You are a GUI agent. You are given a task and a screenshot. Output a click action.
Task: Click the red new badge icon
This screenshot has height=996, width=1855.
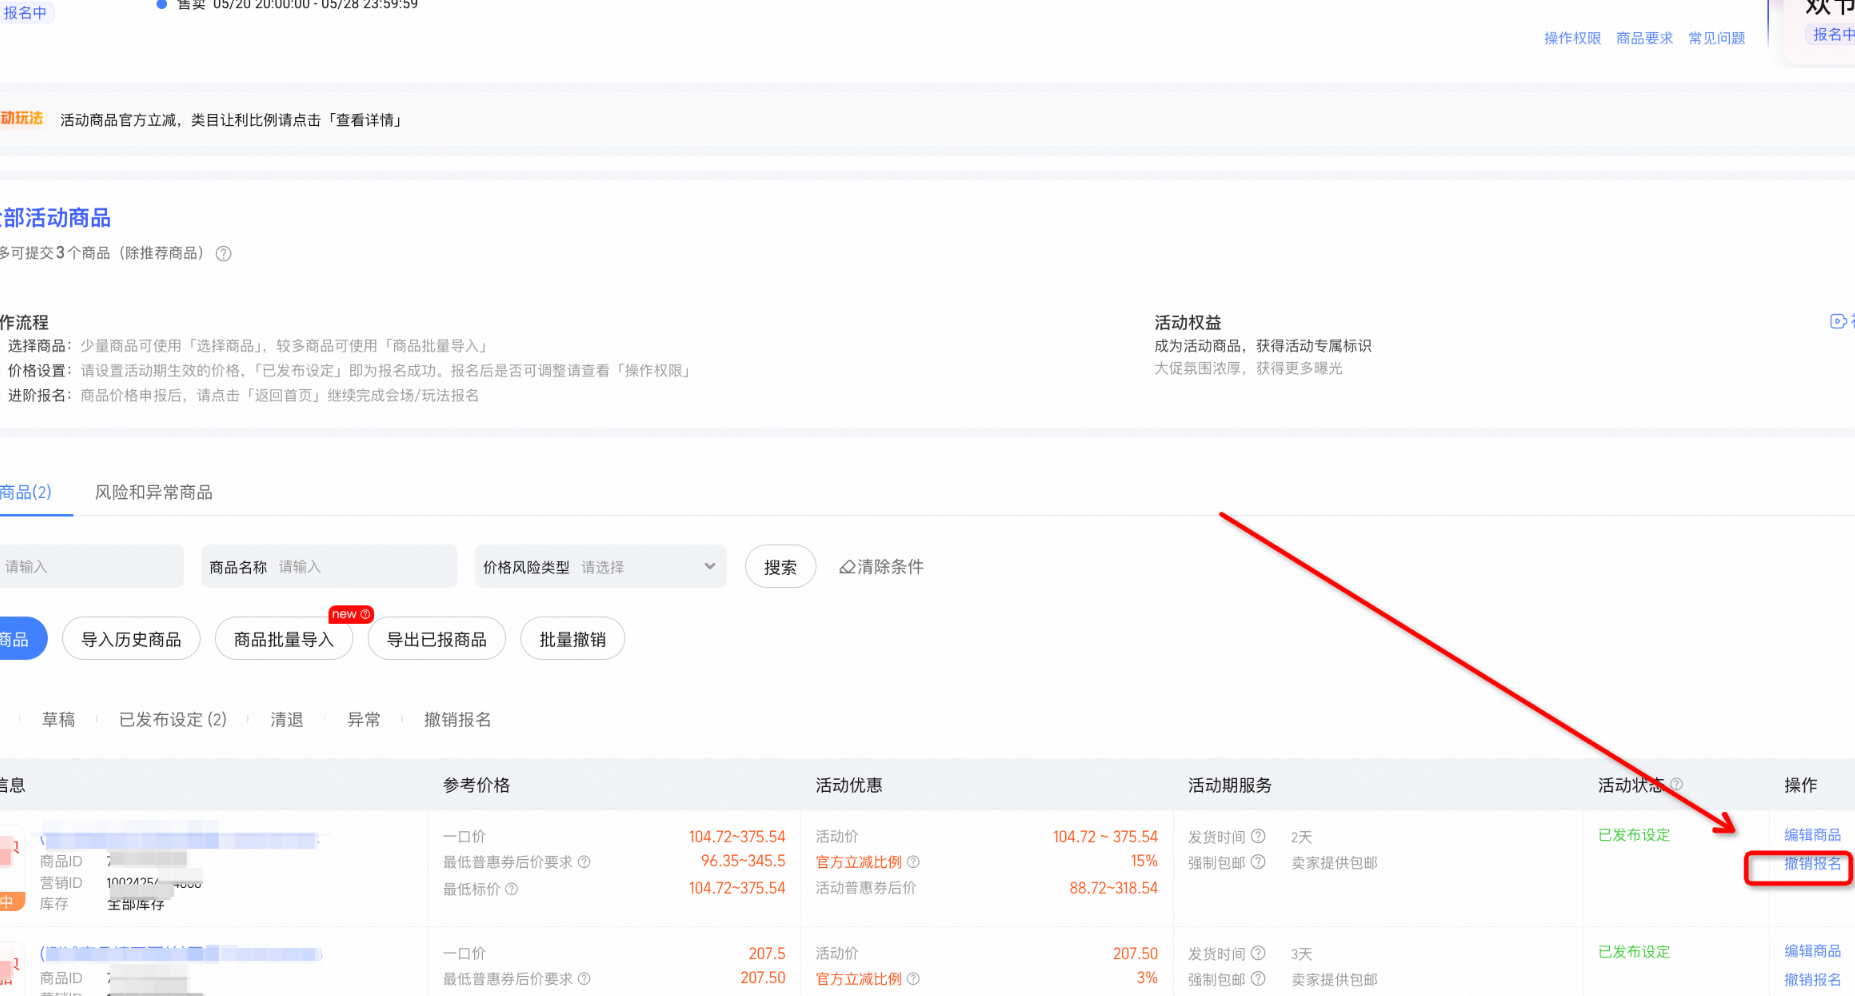(x=351, y=614)
